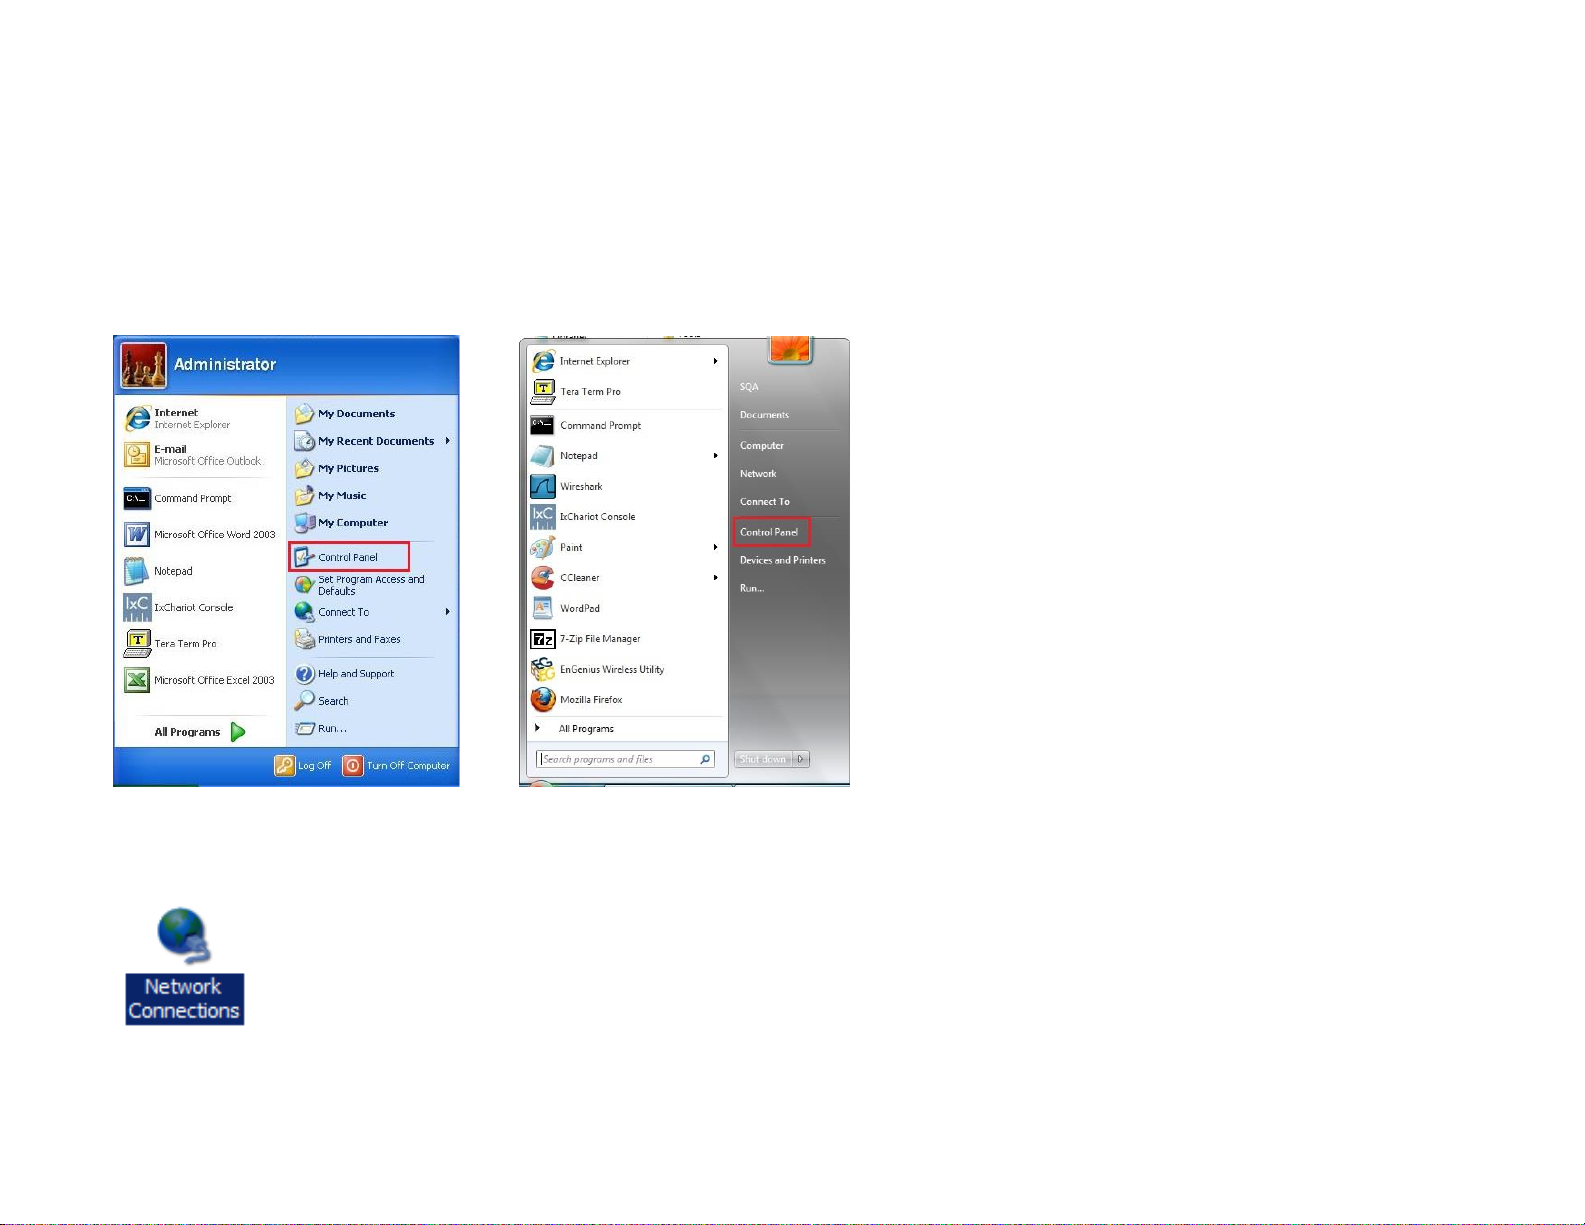Open My Music folder

pyautogui.click(x=331, y=495)
